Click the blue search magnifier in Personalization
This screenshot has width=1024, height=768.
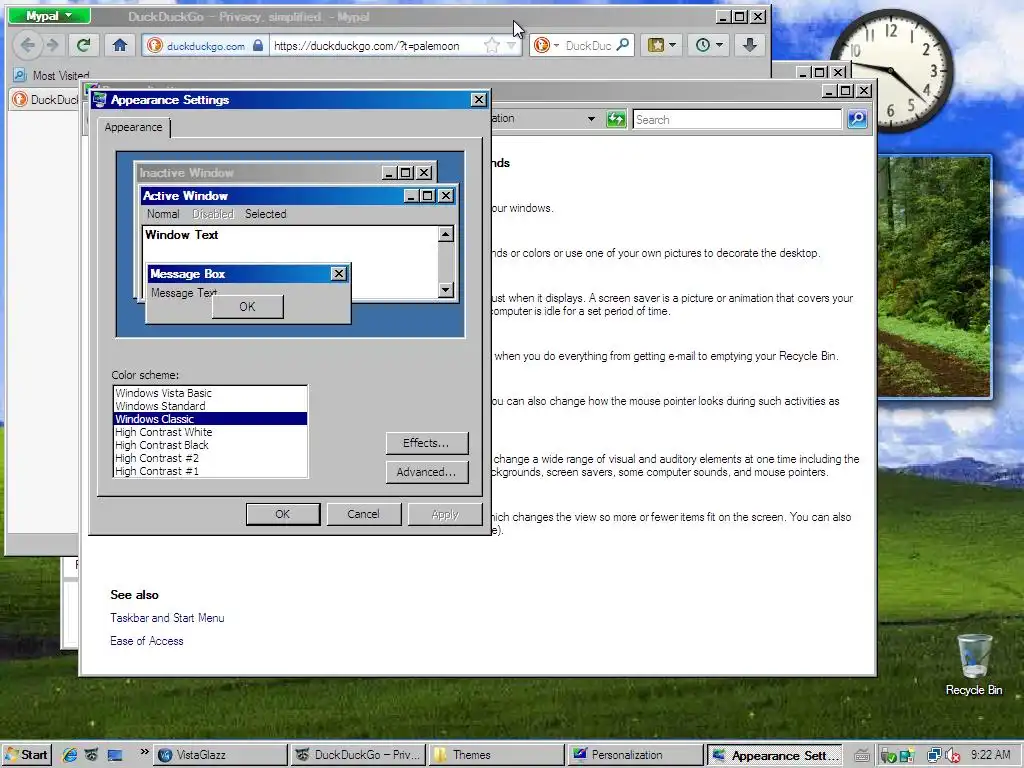pyautogui.click(x=857, y=119)
